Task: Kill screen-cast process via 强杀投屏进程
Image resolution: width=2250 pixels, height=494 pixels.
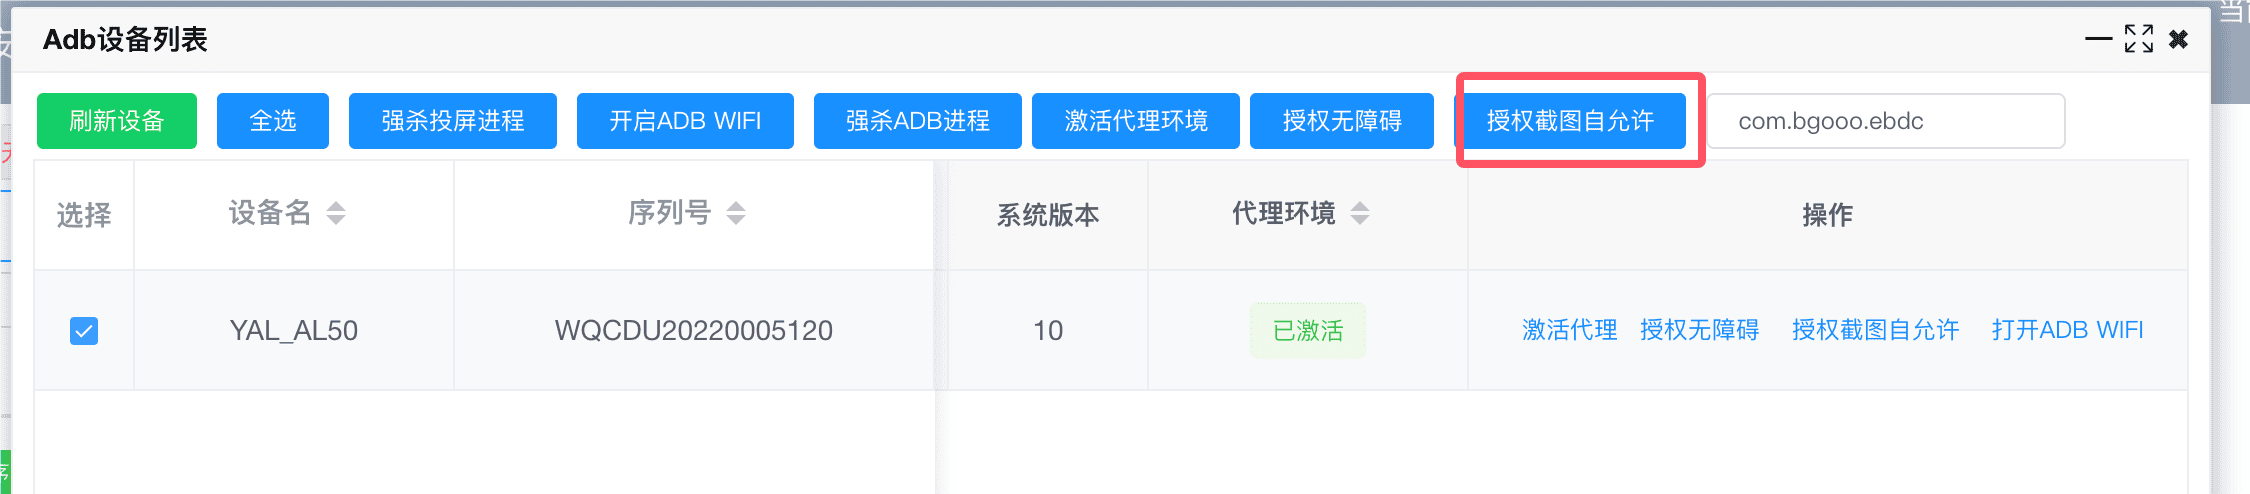Action: [x=453, y=121]
